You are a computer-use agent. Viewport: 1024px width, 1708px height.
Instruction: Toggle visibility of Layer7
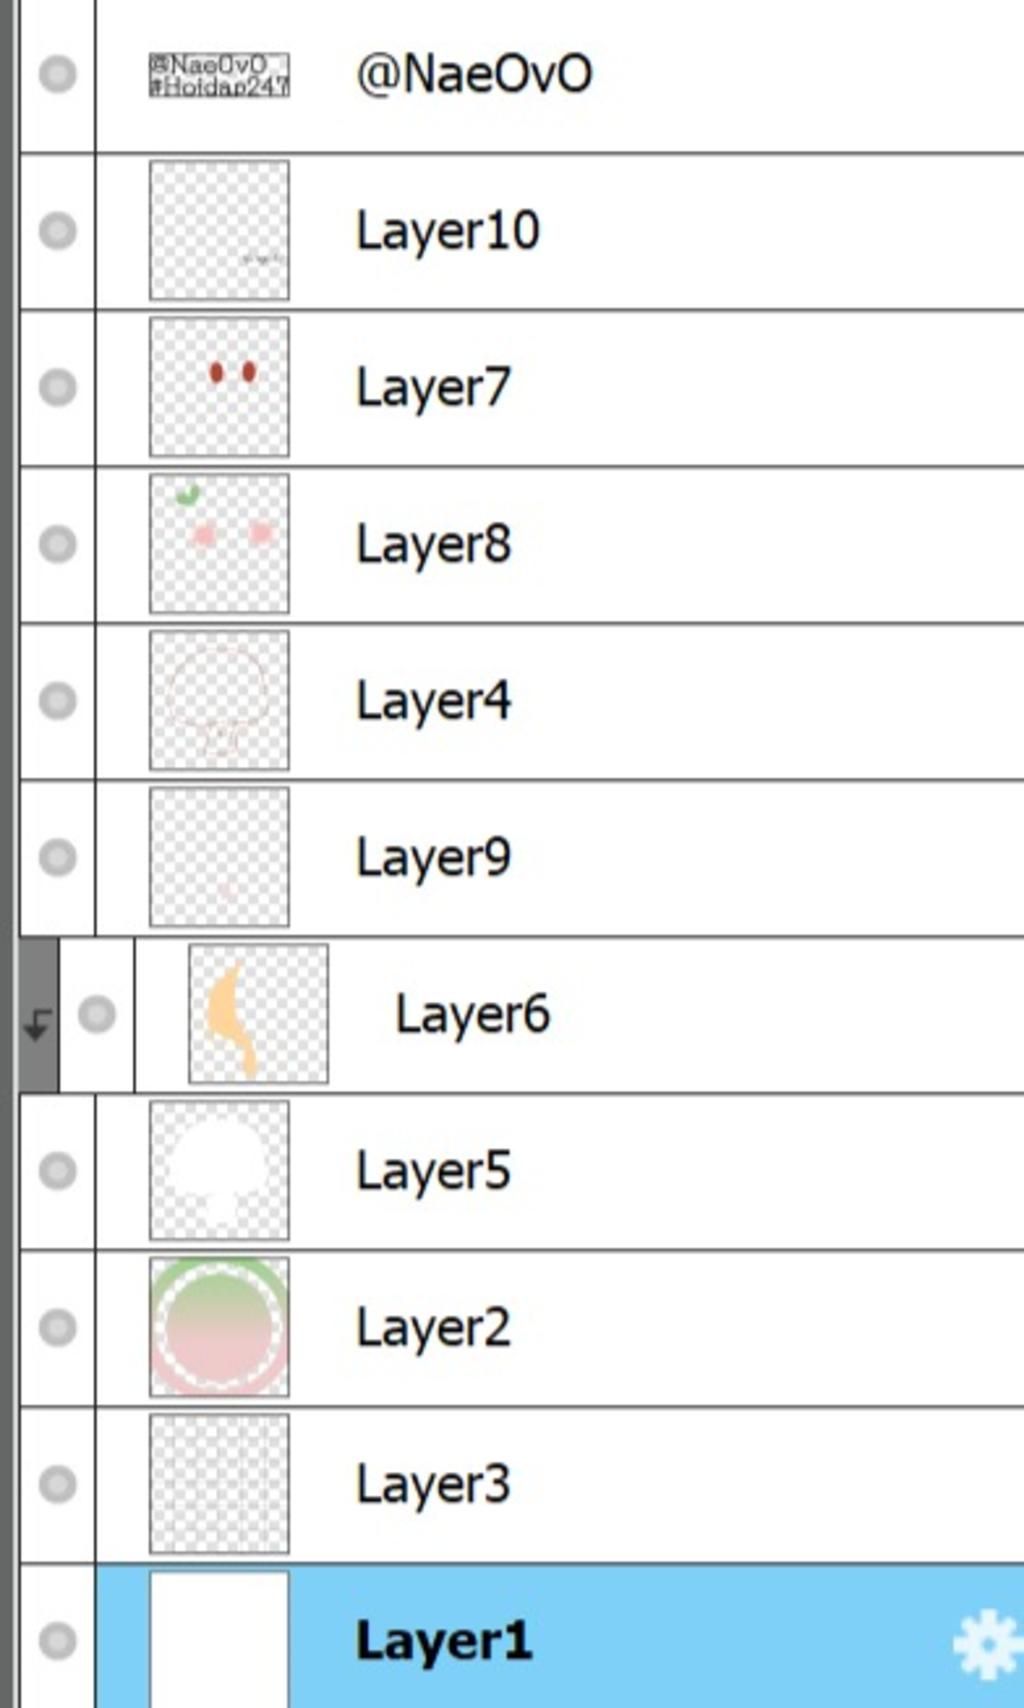pos(57,387)
